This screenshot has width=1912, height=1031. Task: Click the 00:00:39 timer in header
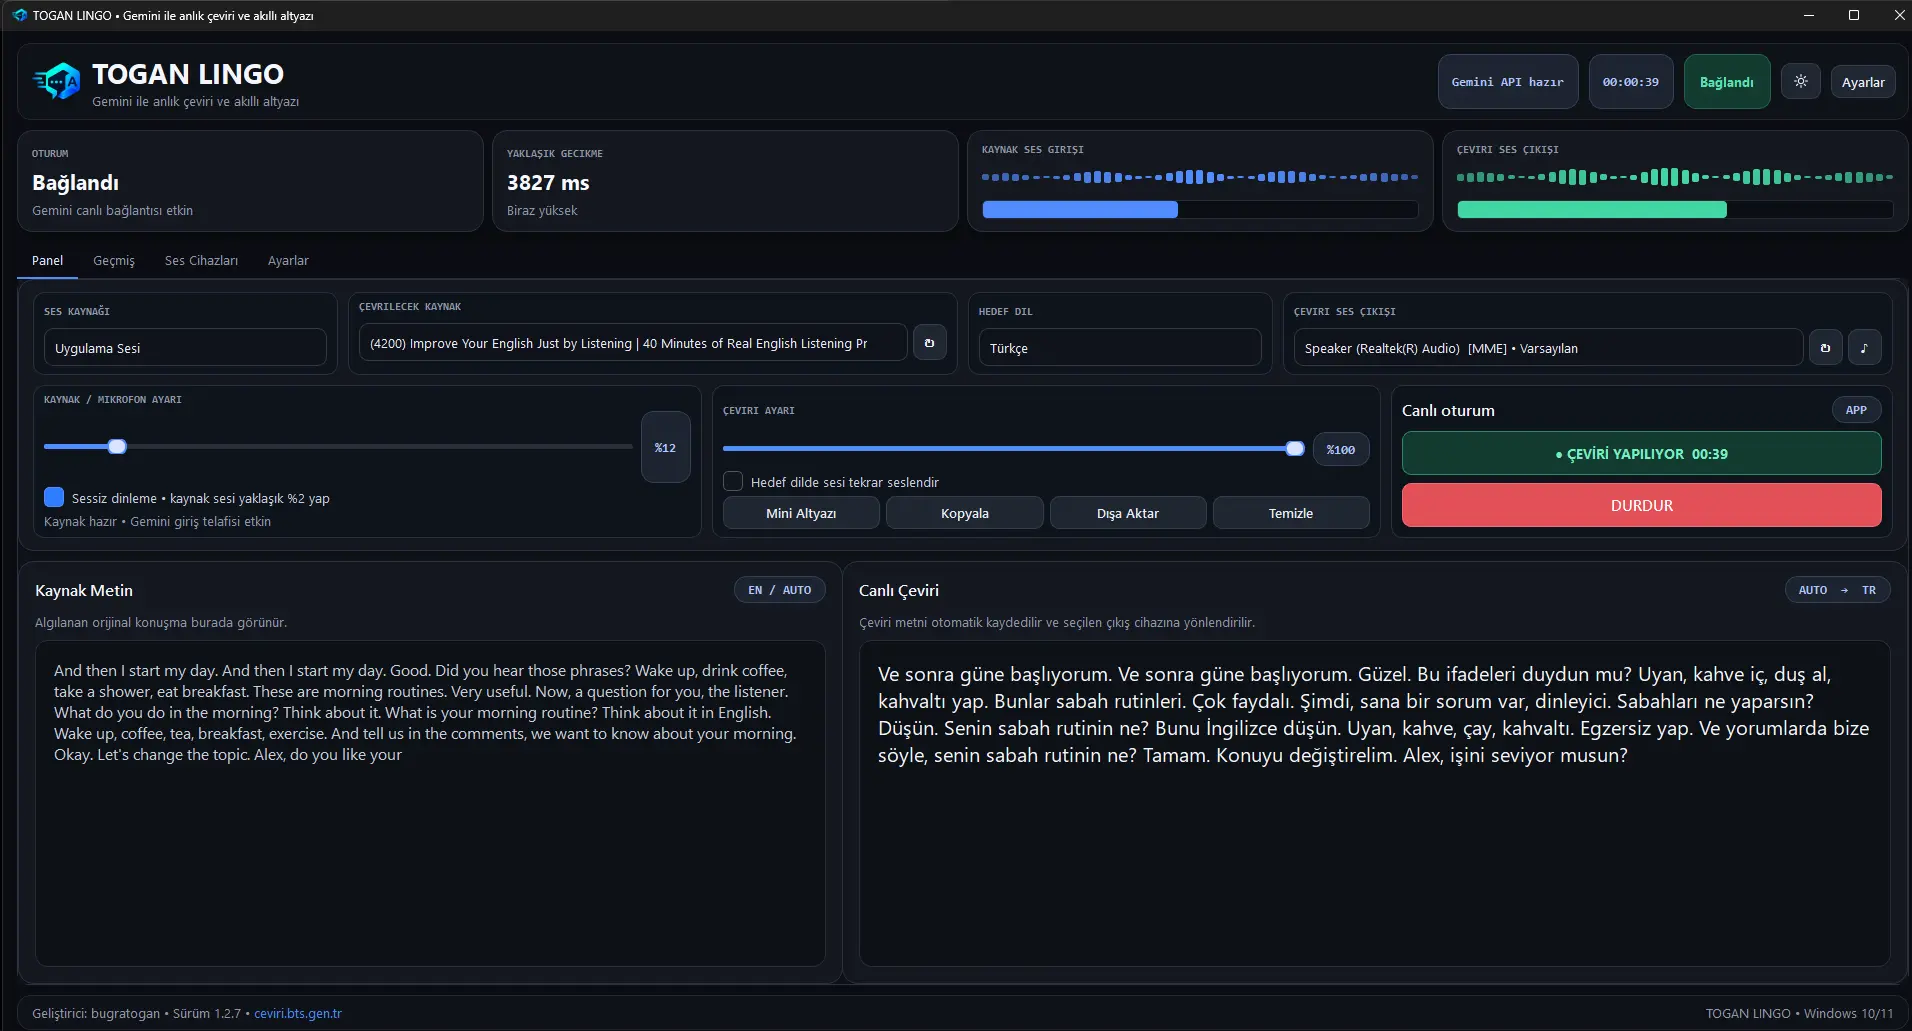pyautogui.click(x=1631, y=82)
